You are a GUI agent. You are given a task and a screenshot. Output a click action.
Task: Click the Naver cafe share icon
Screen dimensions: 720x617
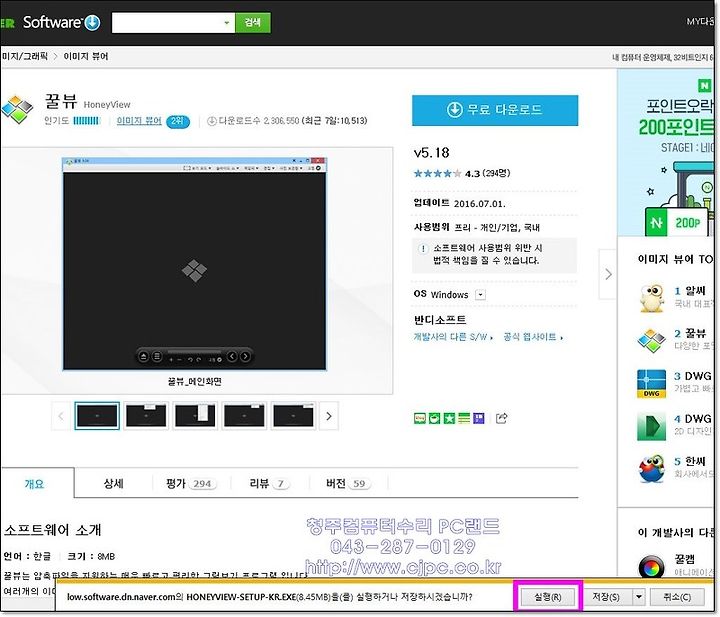434,418
